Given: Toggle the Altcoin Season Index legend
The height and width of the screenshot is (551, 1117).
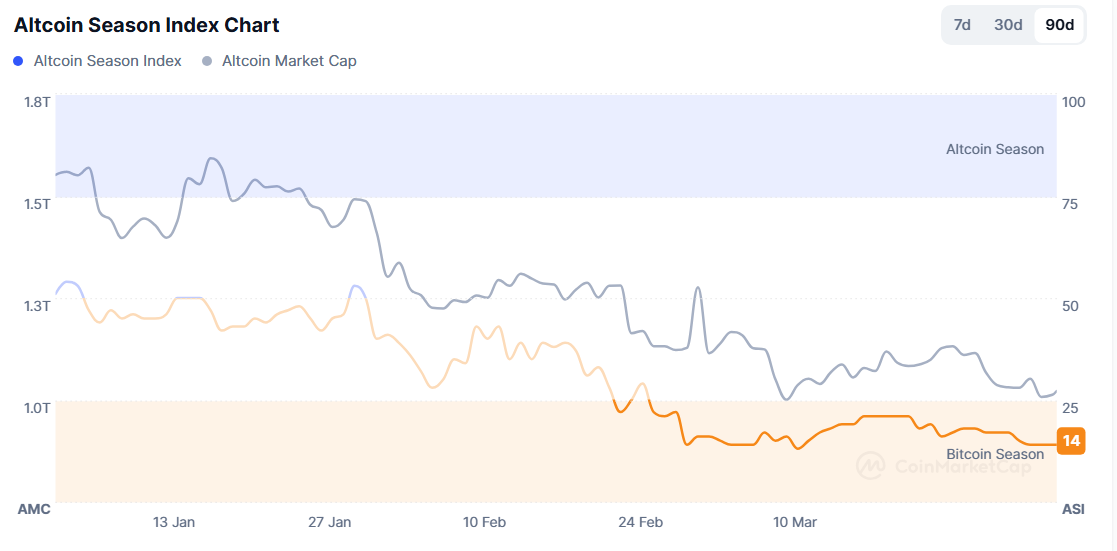Looking at the screenshot, I should pos(108,61).
